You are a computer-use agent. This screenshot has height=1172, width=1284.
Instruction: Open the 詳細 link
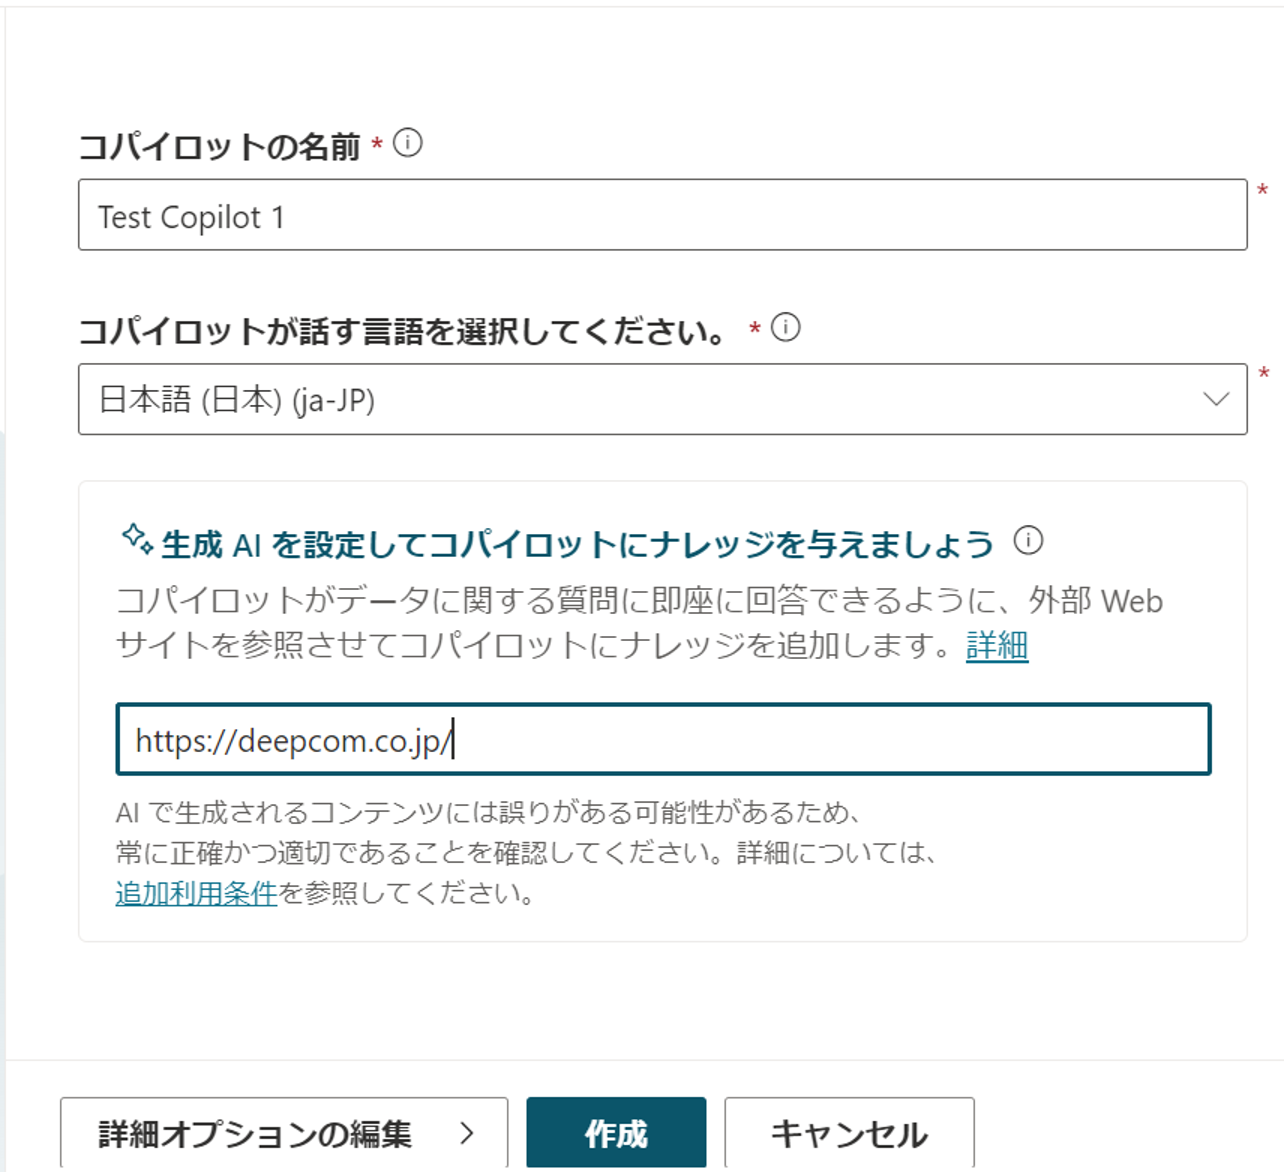(x=997, y=645)
